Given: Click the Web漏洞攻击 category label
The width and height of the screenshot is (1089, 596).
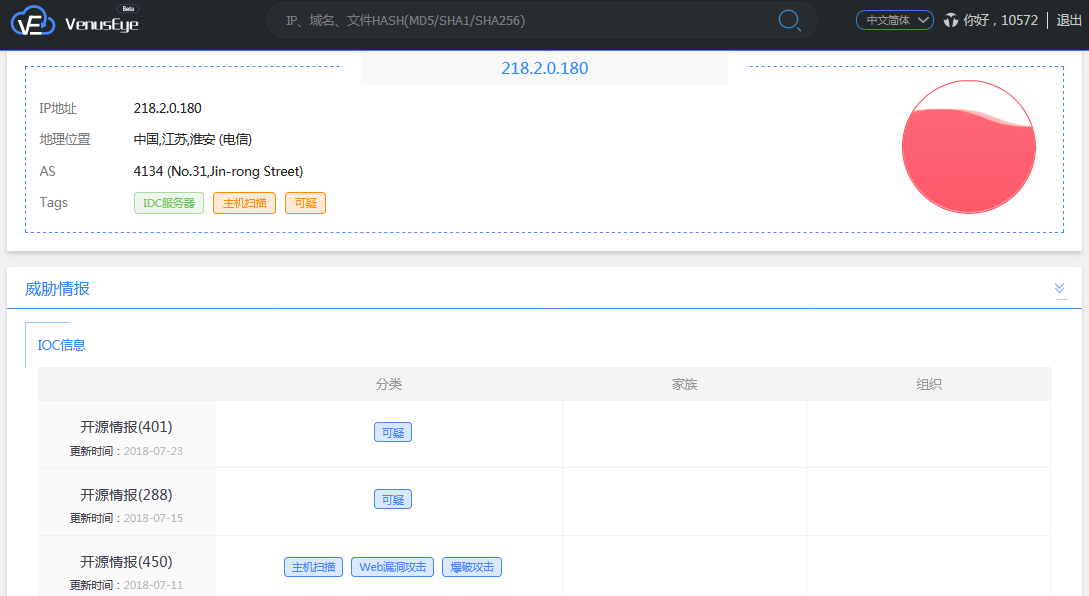Looking at the screenshot, I should (393, 567).
